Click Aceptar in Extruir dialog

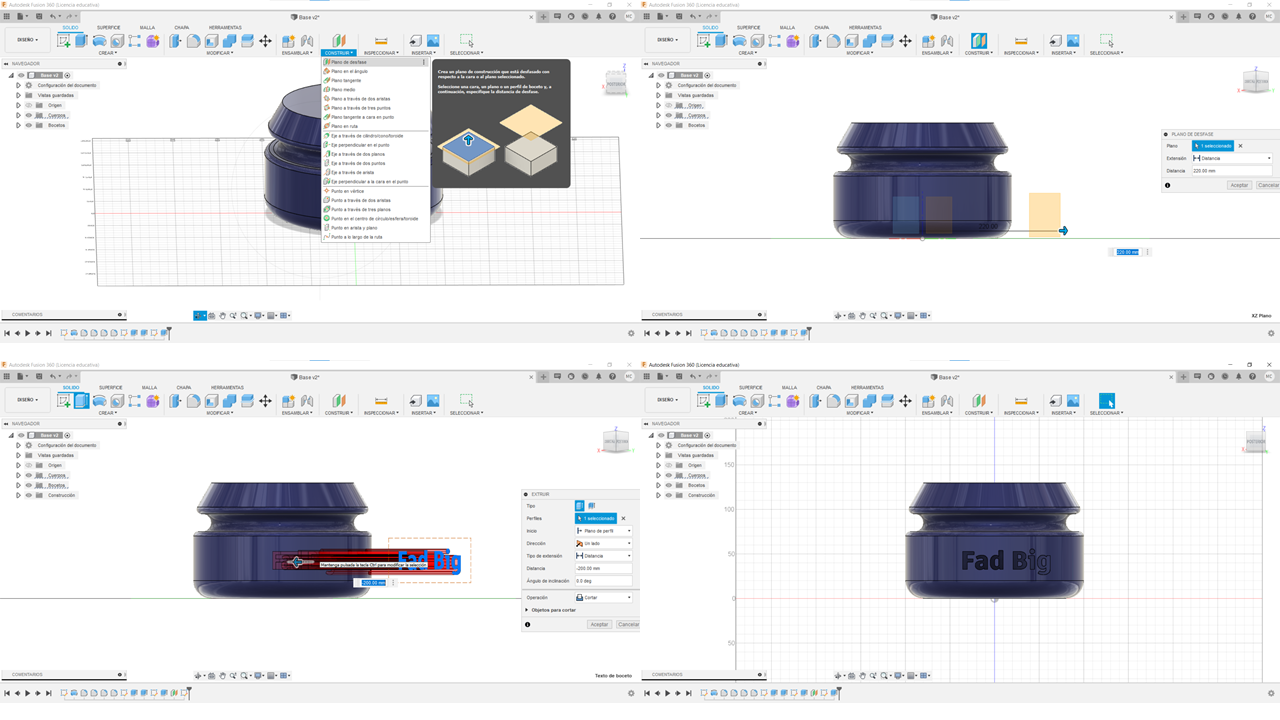tap(599, 624)
